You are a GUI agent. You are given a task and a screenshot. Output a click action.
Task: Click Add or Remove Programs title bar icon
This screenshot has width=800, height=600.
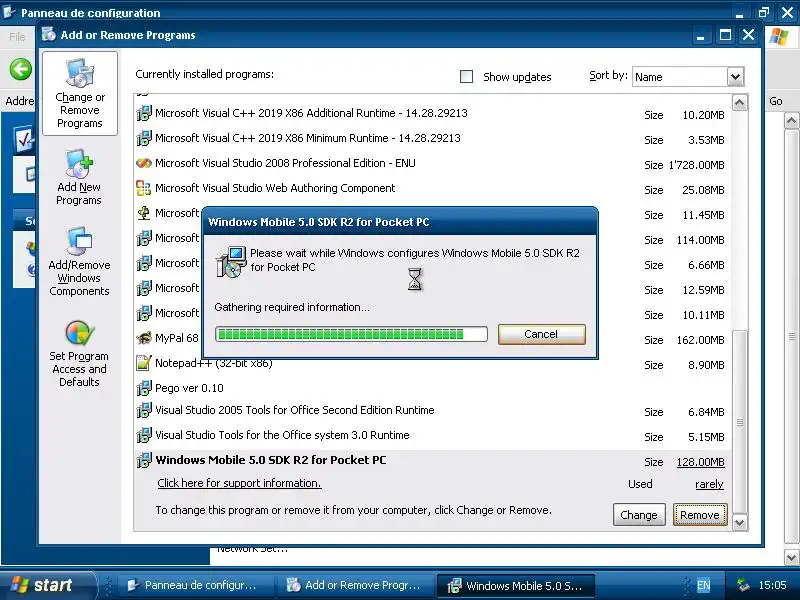pos(49,34)
